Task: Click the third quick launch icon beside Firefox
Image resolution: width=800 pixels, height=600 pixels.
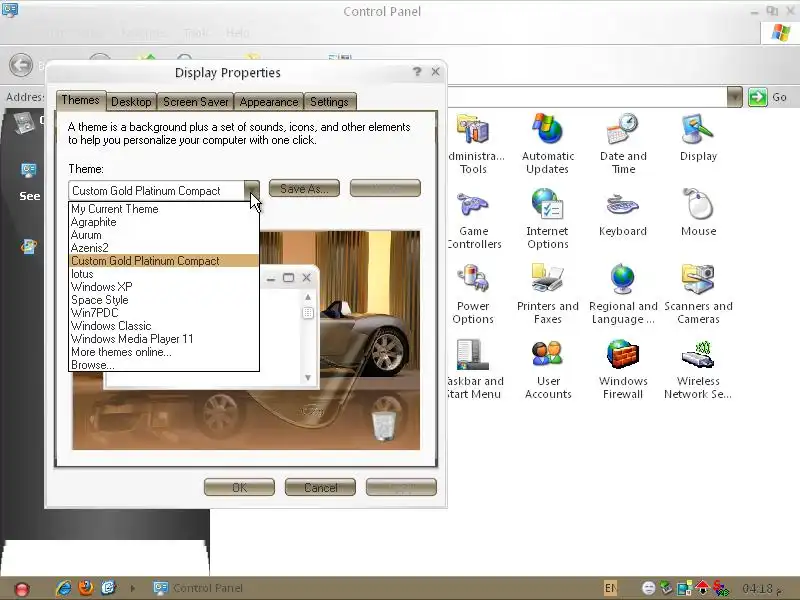Action: (108, 588)
